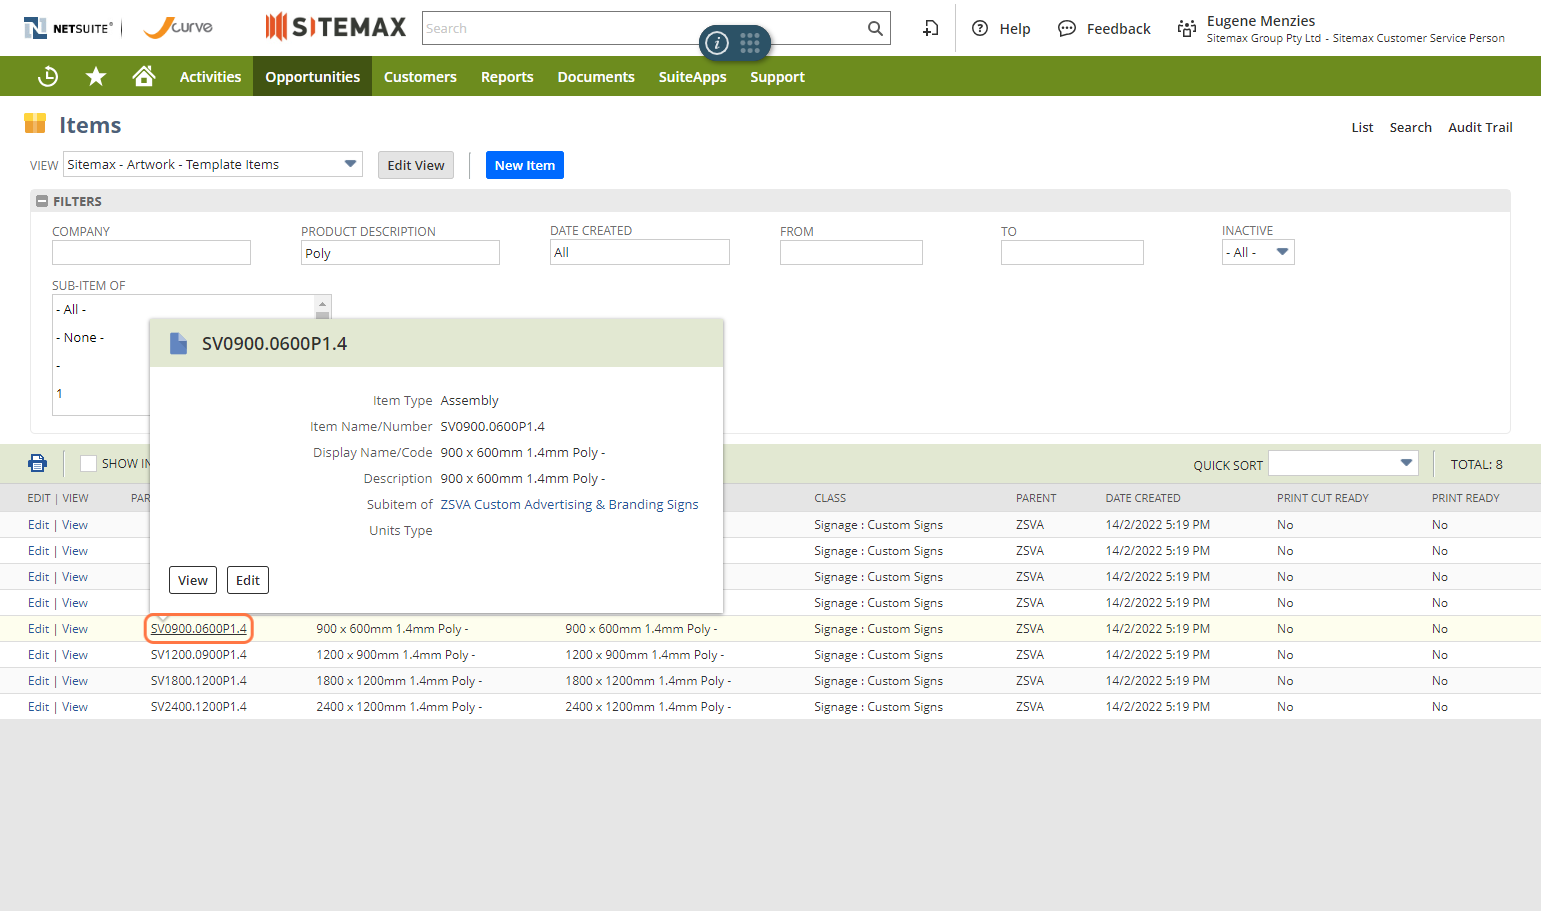The image size is (1541, 911).
Task: Go to the Home house icon
Action: [x=144, y=76]
